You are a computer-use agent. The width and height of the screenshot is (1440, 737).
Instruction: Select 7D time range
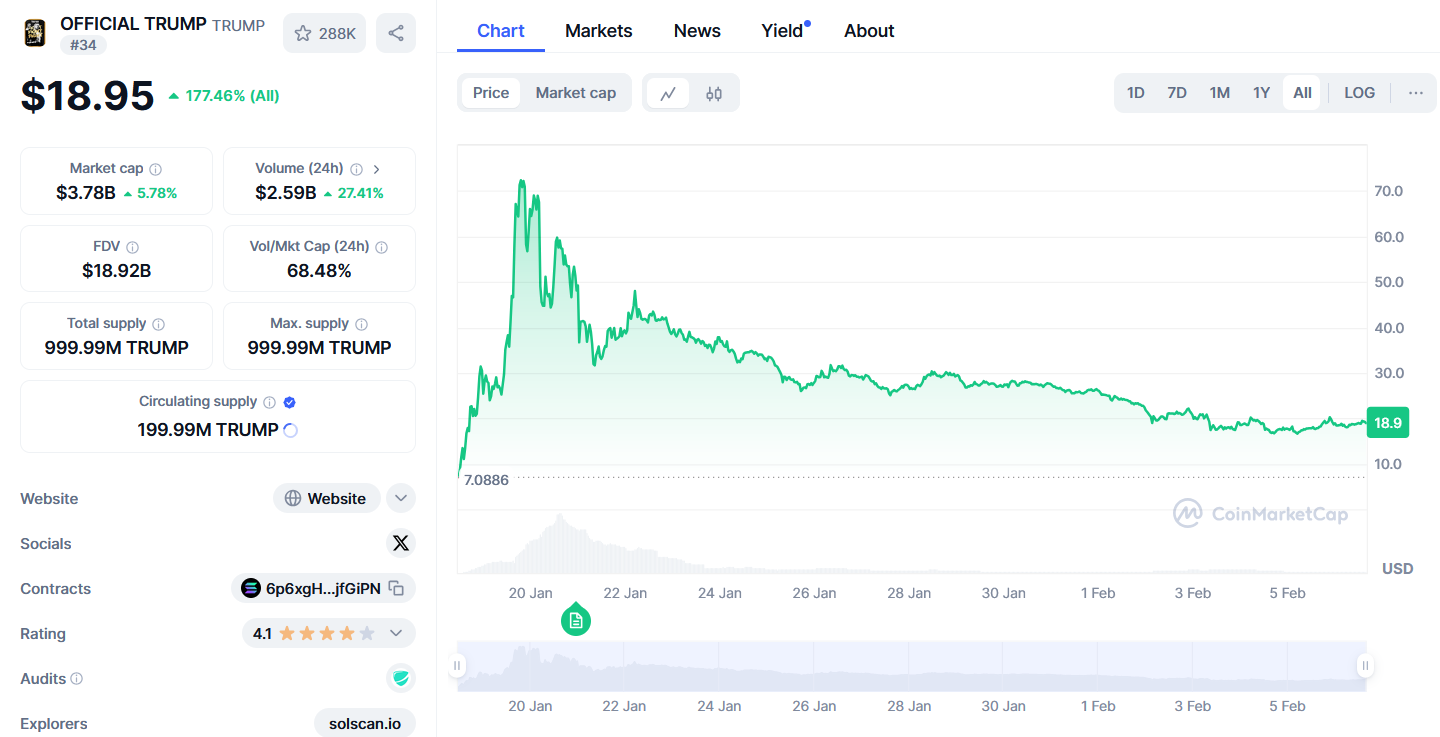1177,93
